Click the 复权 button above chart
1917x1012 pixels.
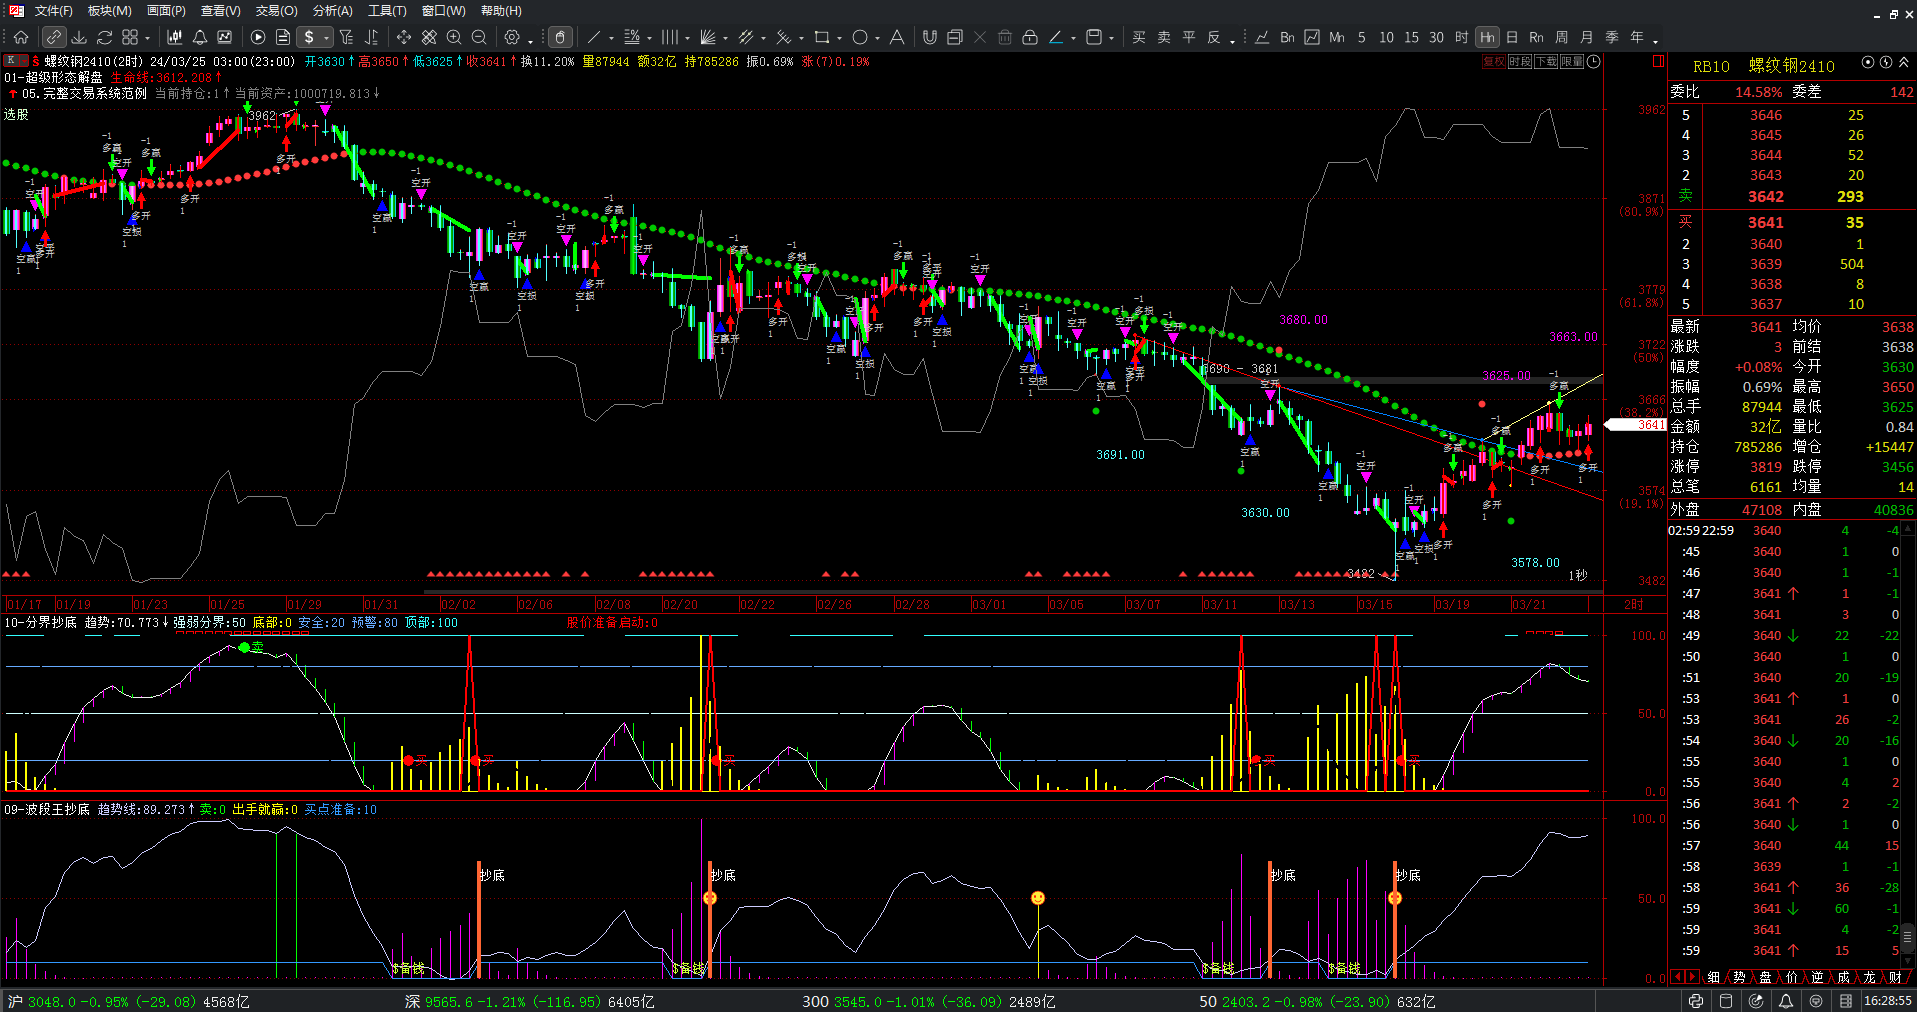point(1493,62)
